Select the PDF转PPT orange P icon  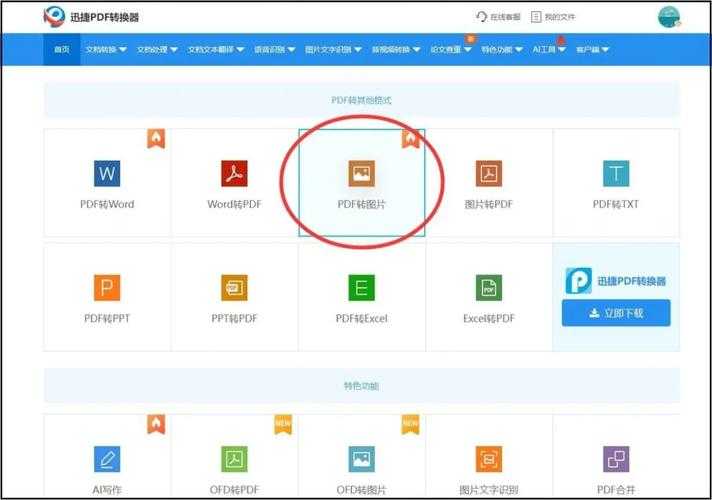[x=107, y=287]
